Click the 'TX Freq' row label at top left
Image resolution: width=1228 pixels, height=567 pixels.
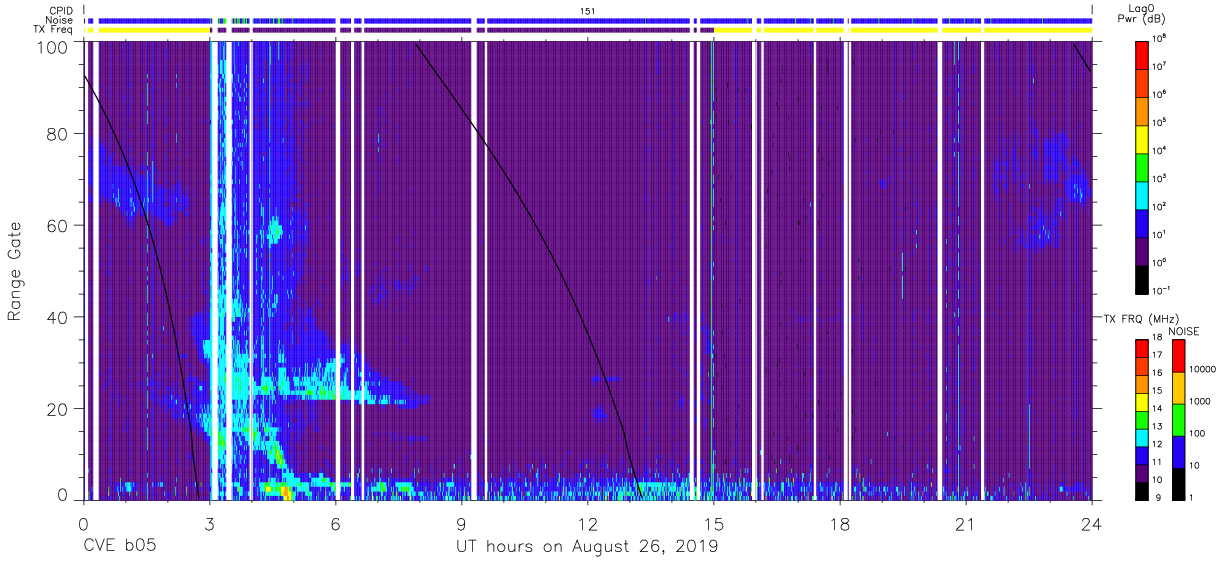(54, 30)
